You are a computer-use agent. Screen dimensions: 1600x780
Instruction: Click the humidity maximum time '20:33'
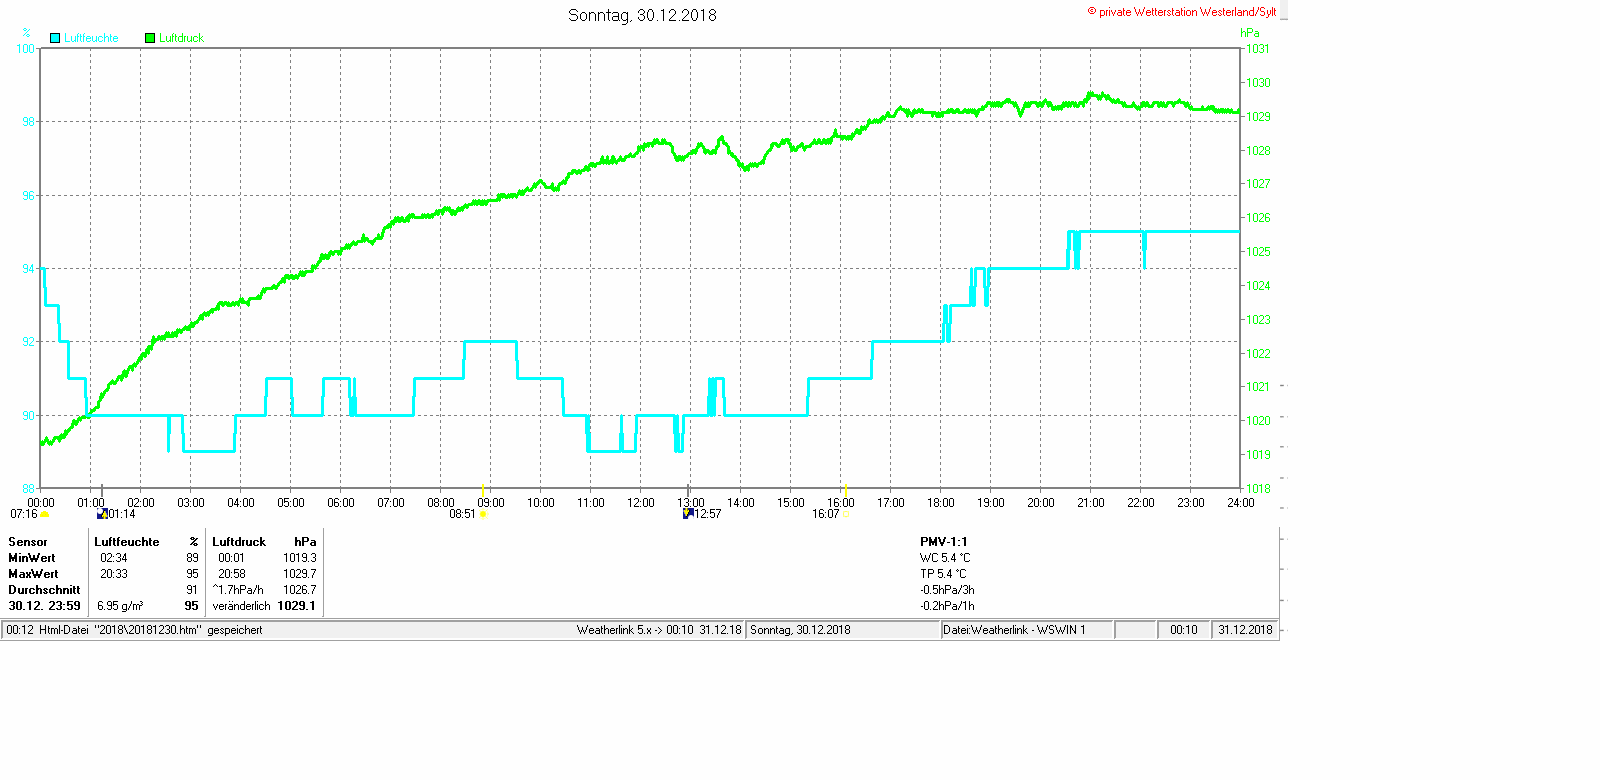114,574
